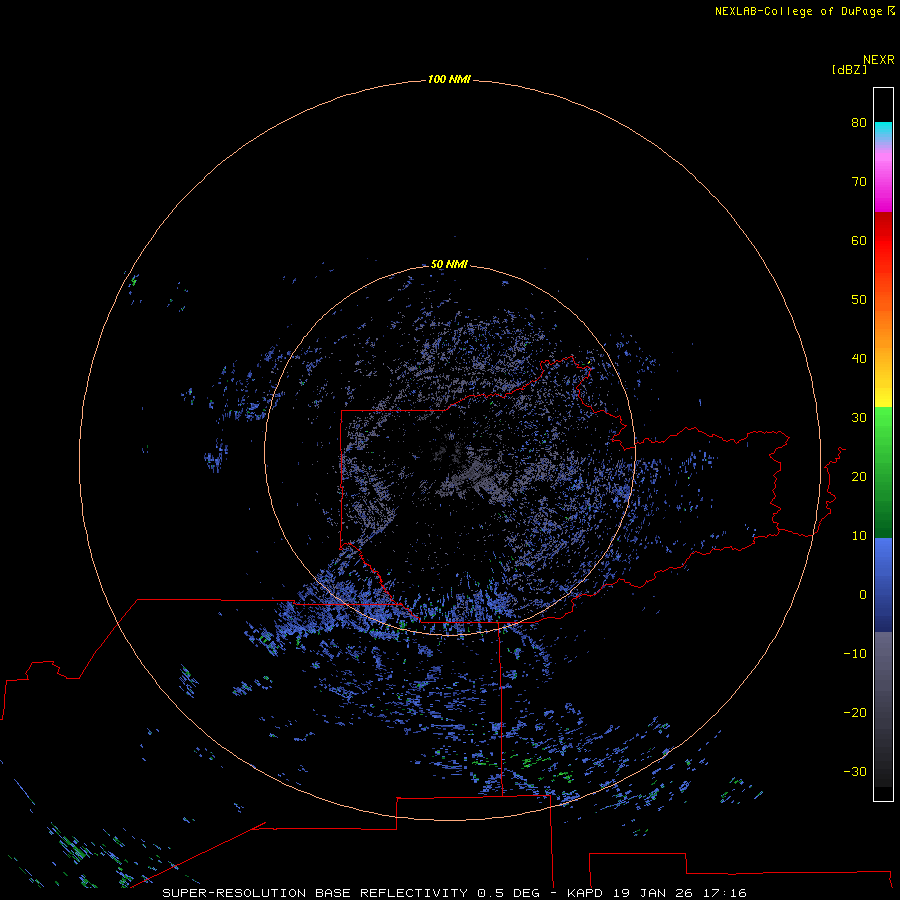
Task: Click the 0 dBZ scale value
Action: click(x=863, y=595)
